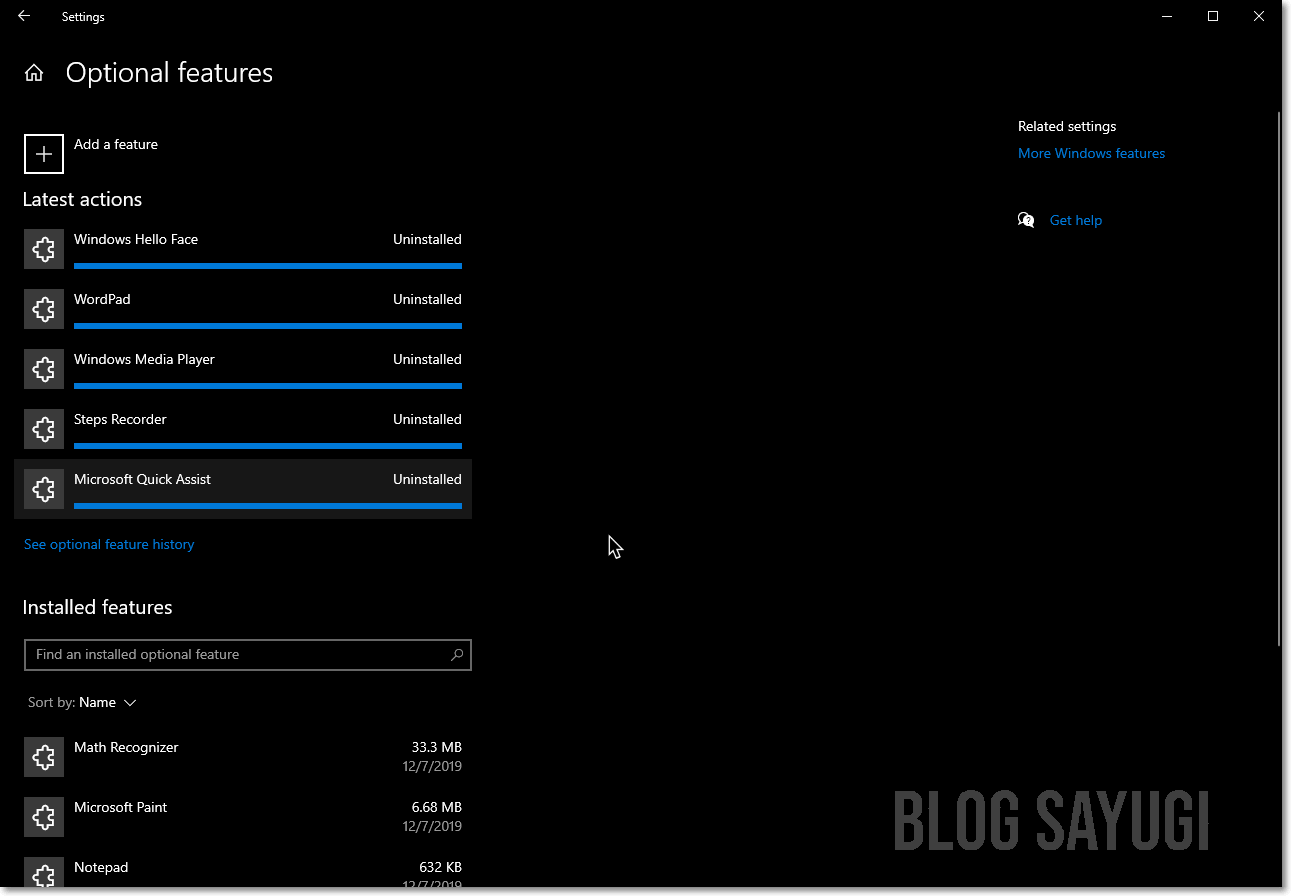
Task: Select the Windows Hello Face puzzle icon
Action: tap(44, 249)
